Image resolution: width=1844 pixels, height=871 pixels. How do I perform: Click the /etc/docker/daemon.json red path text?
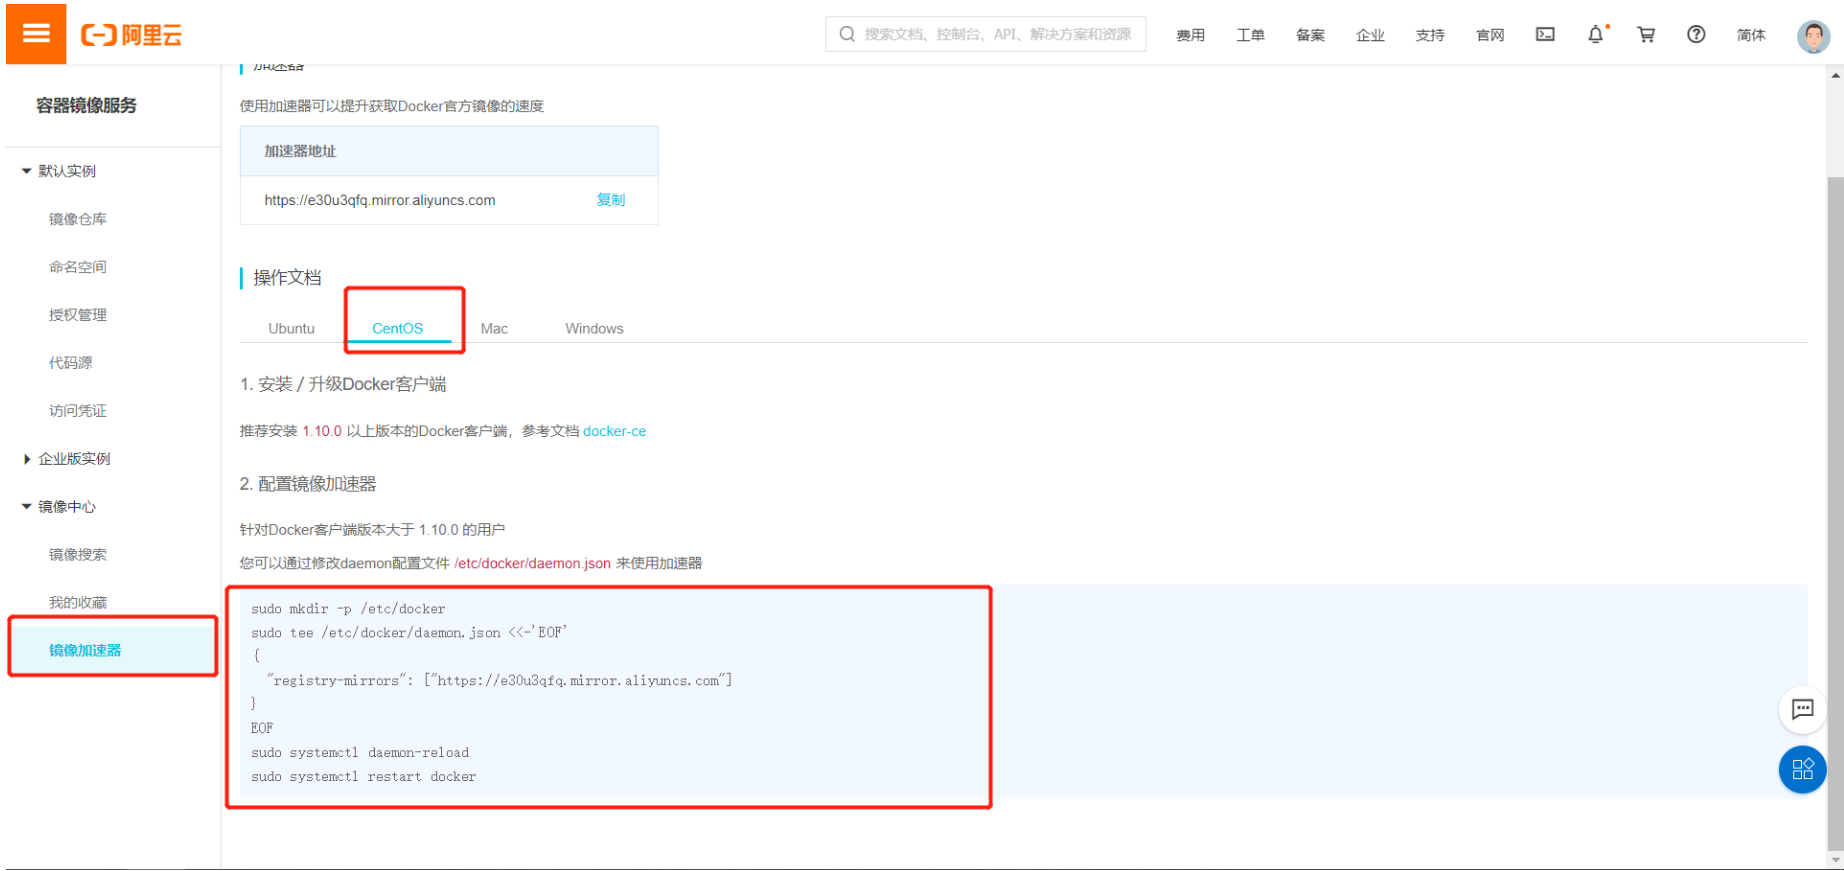532,563
